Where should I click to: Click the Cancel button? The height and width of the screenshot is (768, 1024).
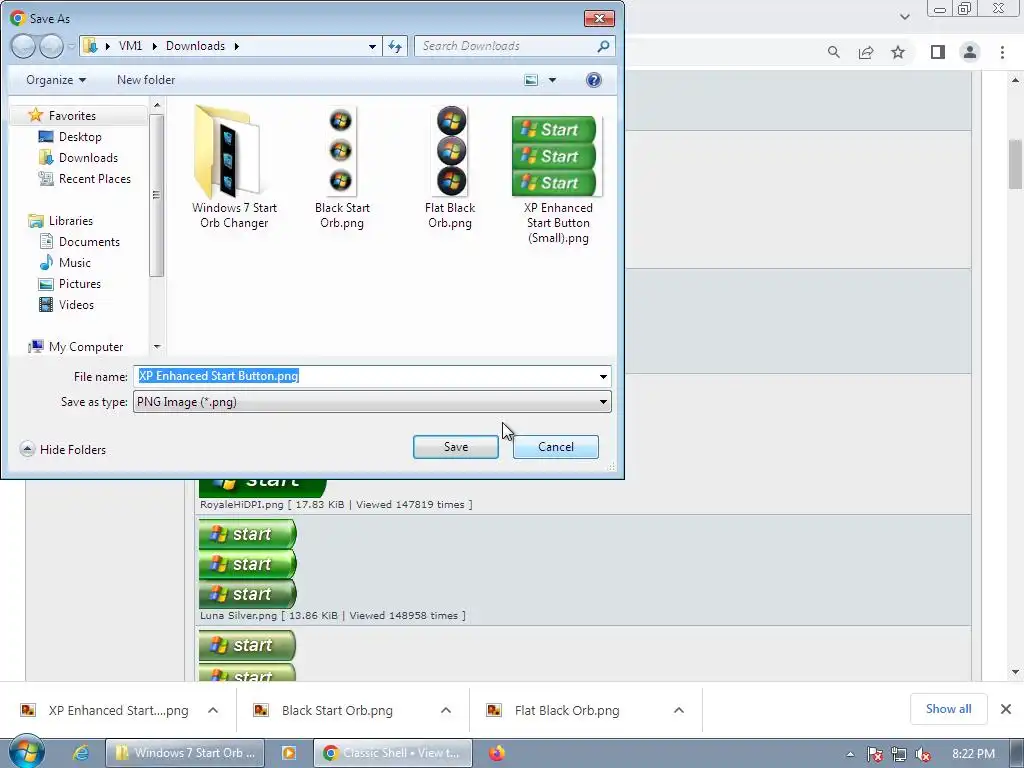click(556, 447)
